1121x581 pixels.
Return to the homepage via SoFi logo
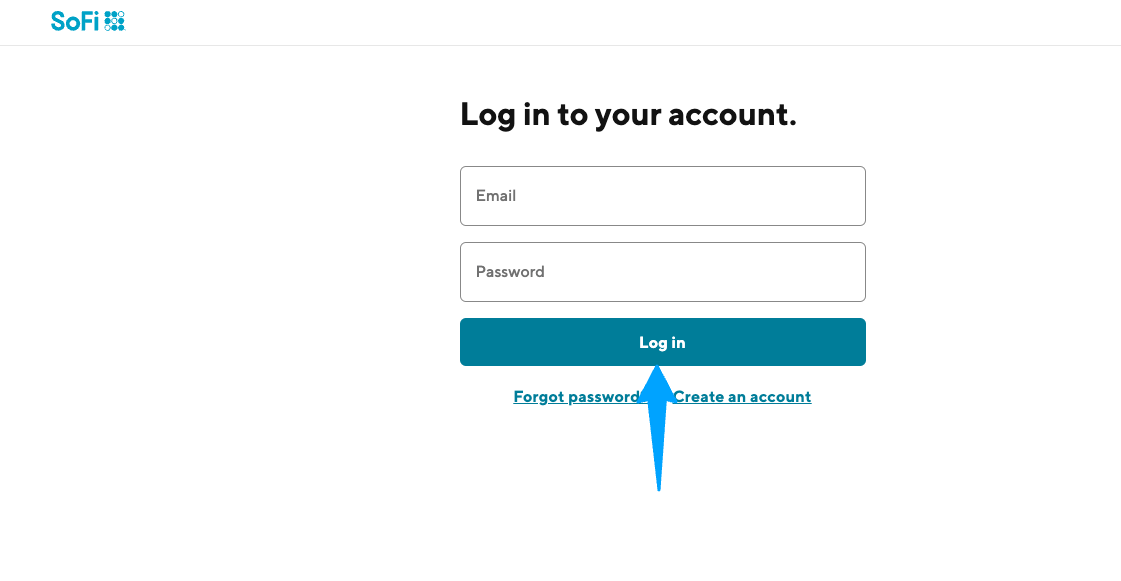[88, 20]
